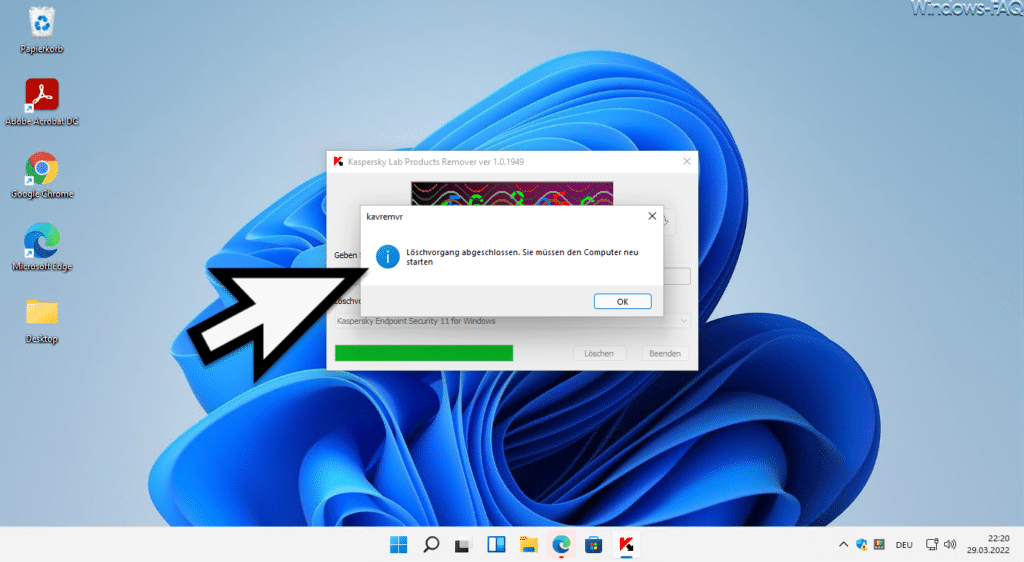
Task: Select the Adobe Acrobat DC desktop icon
Action: [42, 102]
